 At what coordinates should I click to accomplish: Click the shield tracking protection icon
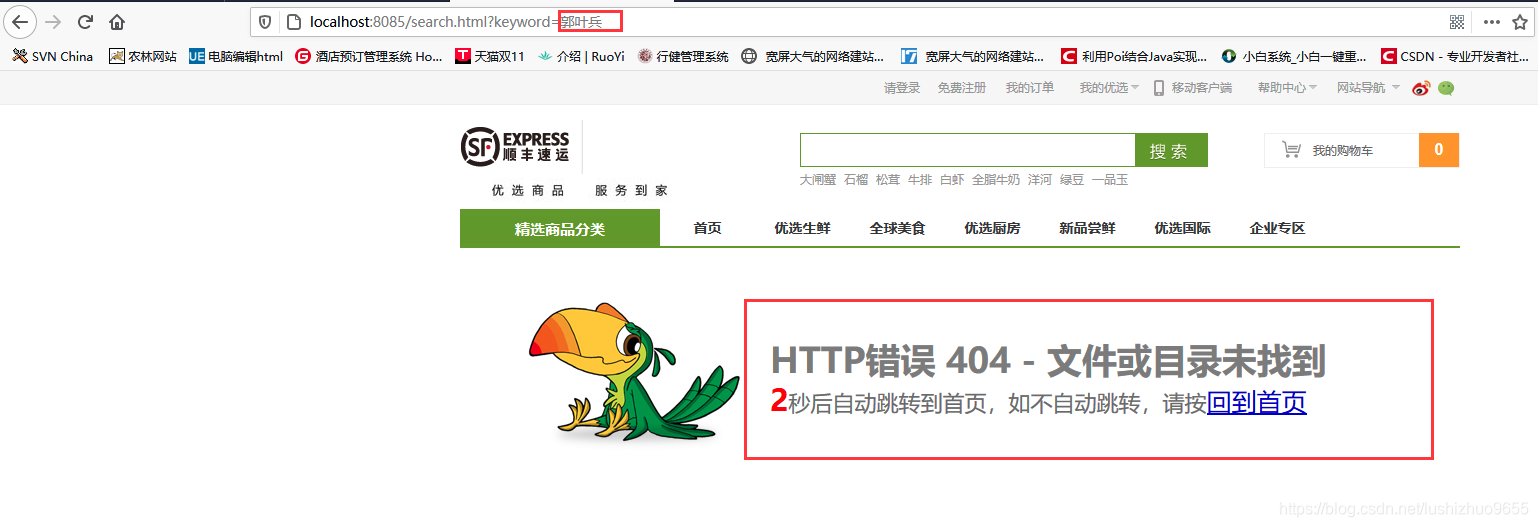(266, 21)
